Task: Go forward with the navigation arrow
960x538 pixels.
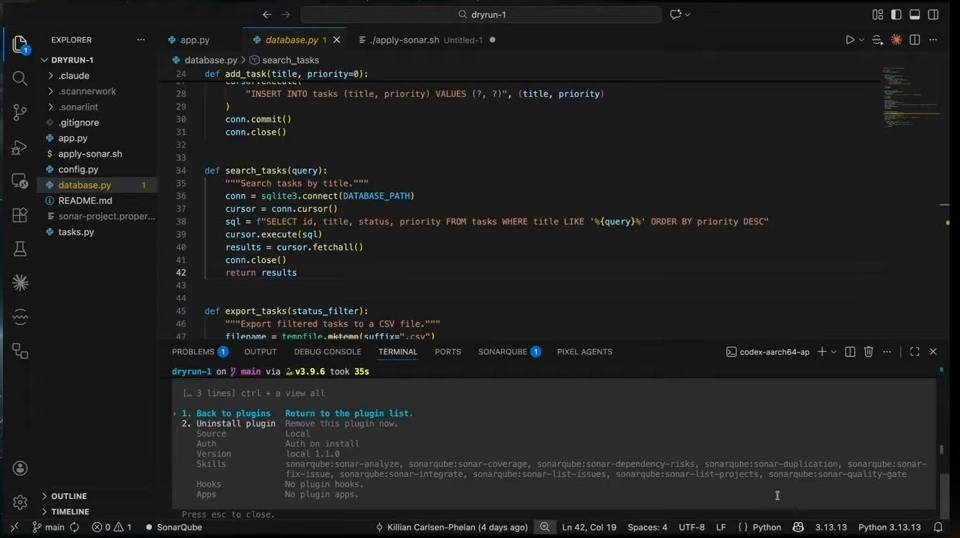Action: [286, 15]
